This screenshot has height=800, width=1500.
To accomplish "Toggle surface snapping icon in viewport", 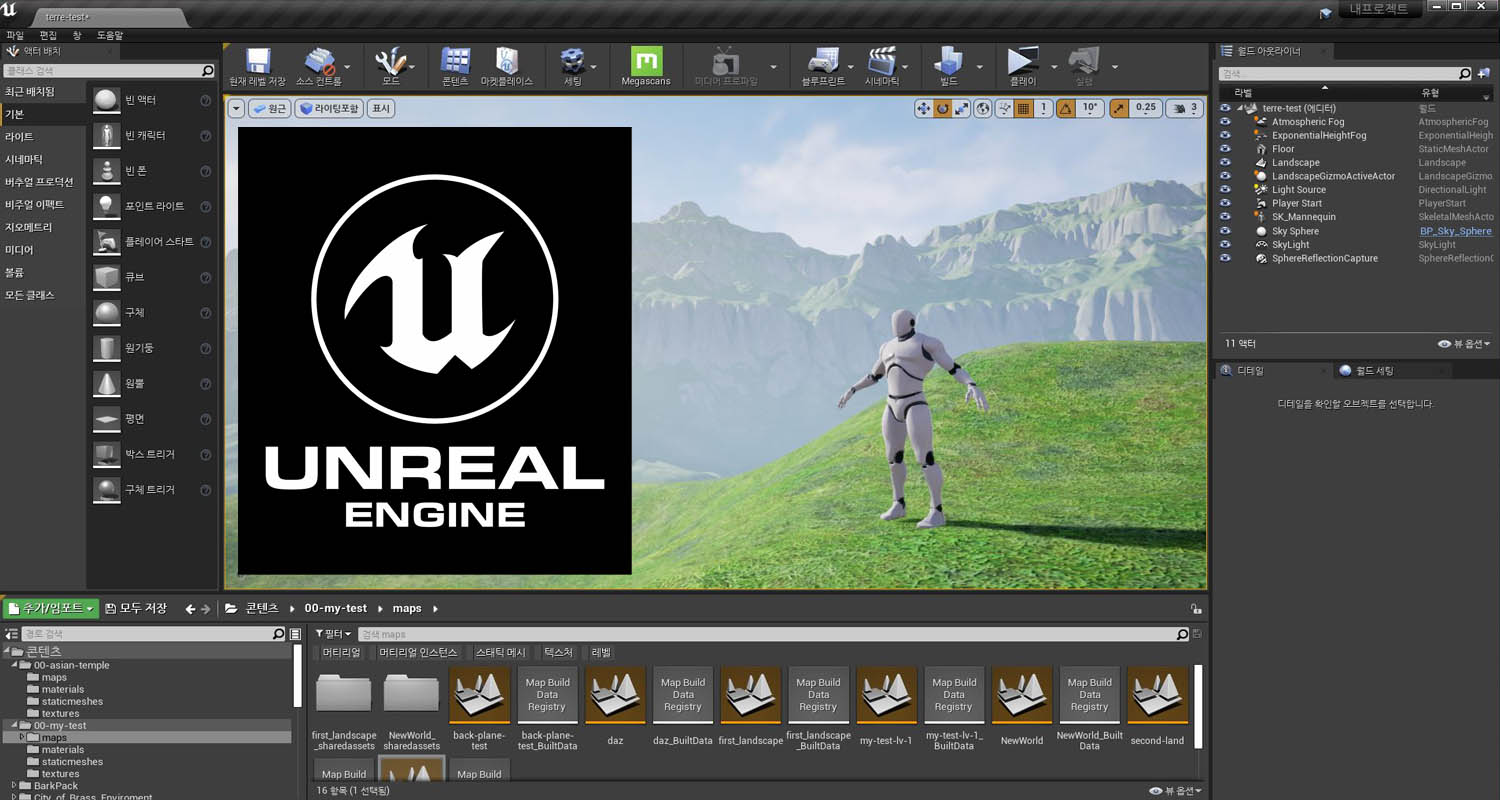I will pyautogui.click(x=1005, y=108).
